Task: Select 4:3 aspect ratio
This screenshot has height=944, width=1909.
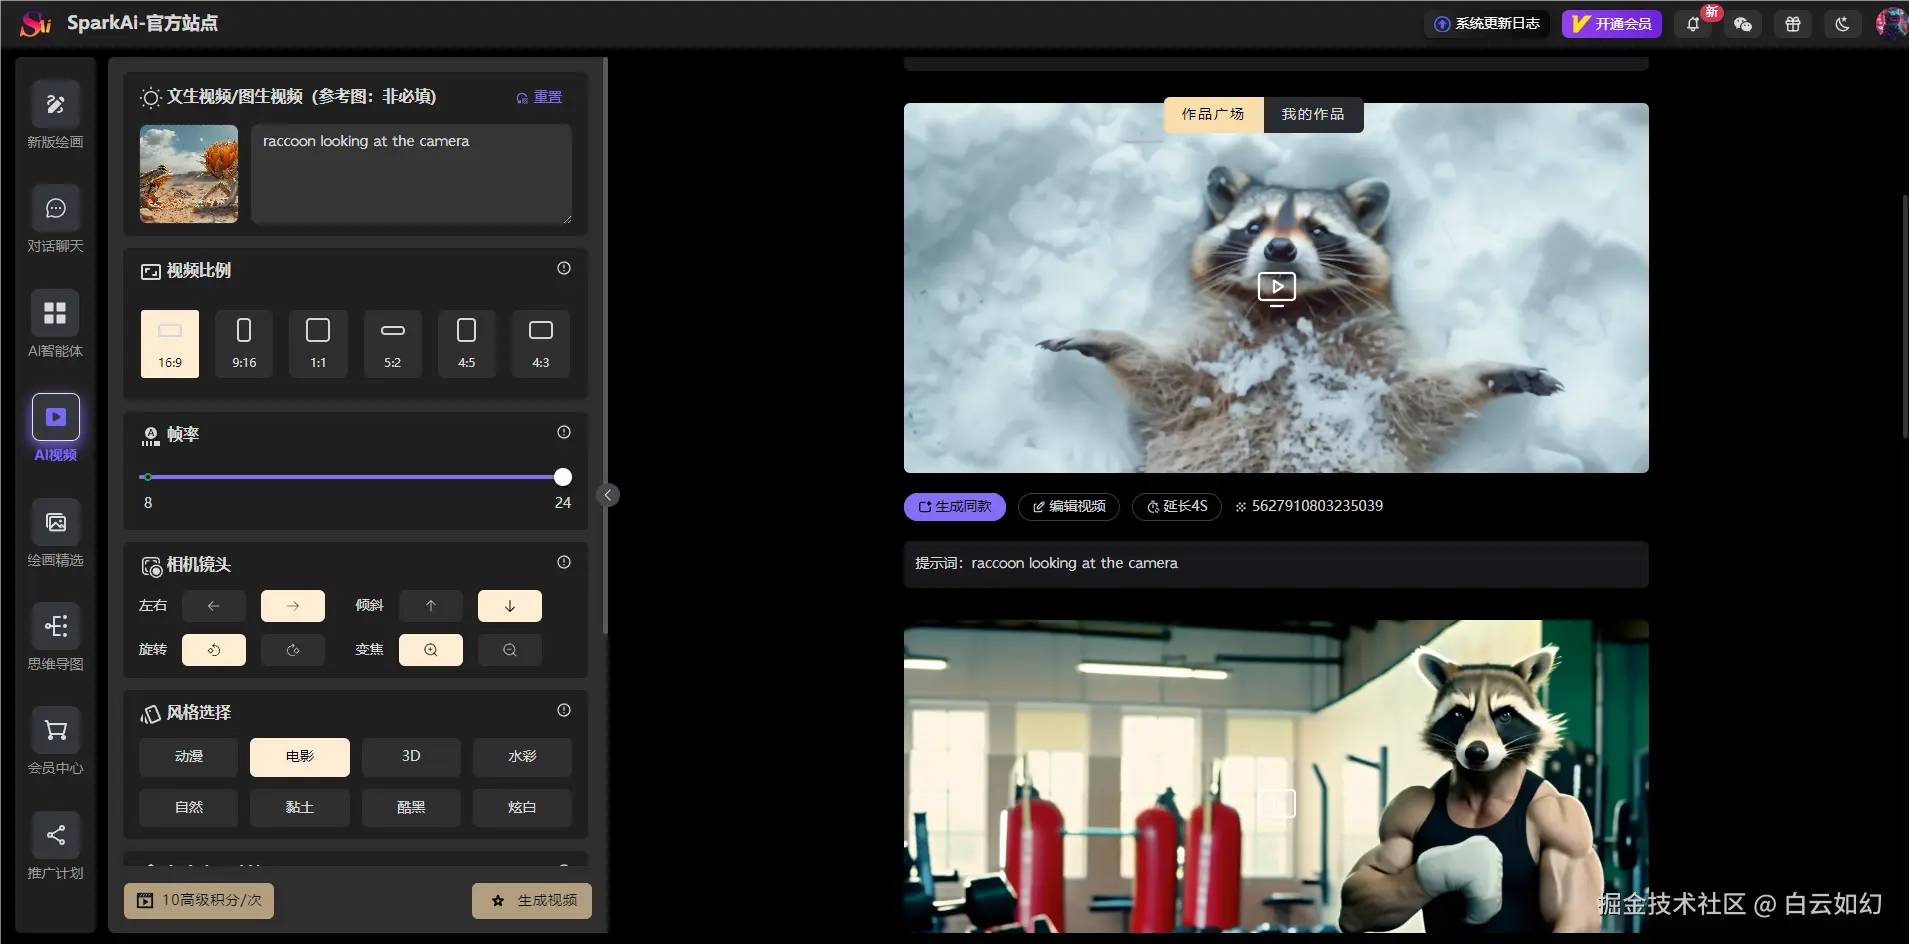Action: (541, 343)
